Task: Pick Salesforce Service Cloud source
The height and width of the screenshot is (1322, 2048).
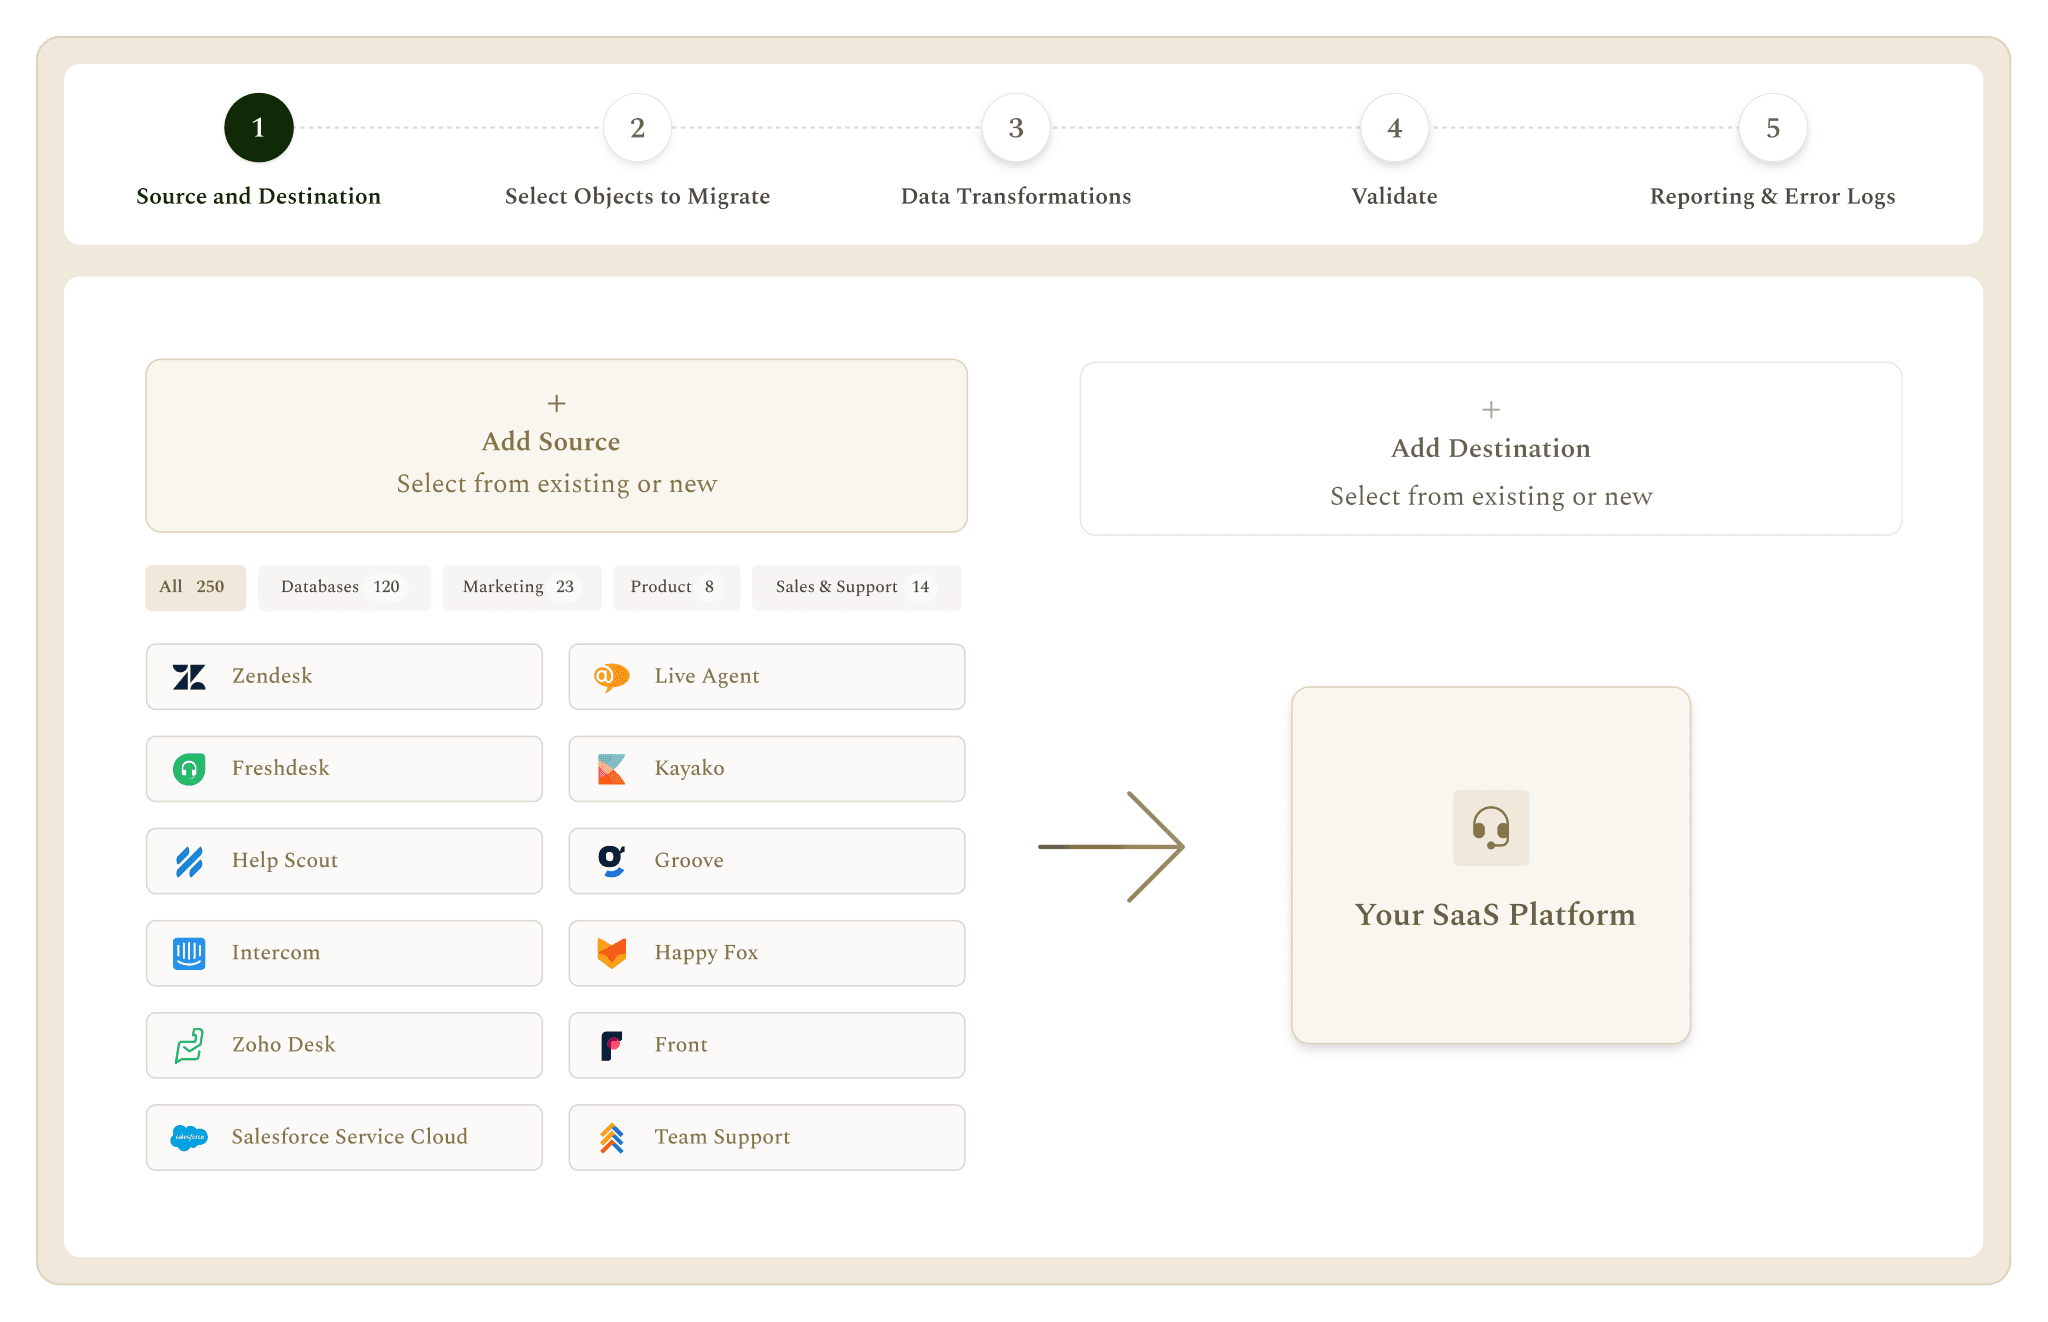Action: pyautogui.click(x=344, y=1137)
